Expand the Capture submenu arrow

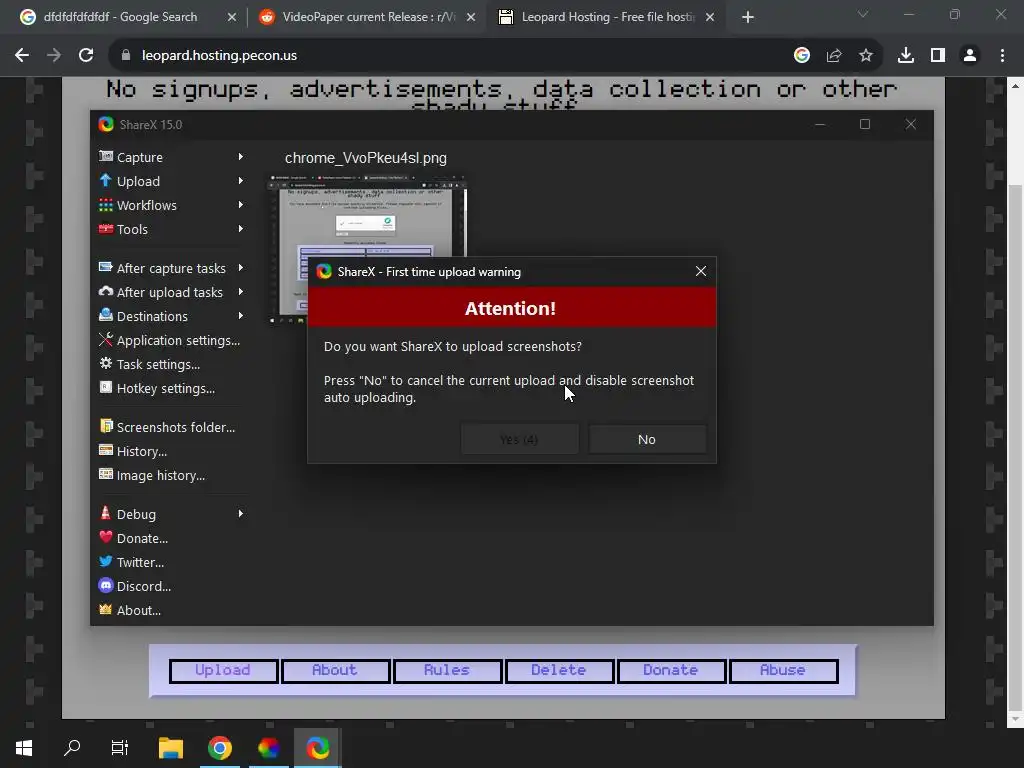click(241, 157)
